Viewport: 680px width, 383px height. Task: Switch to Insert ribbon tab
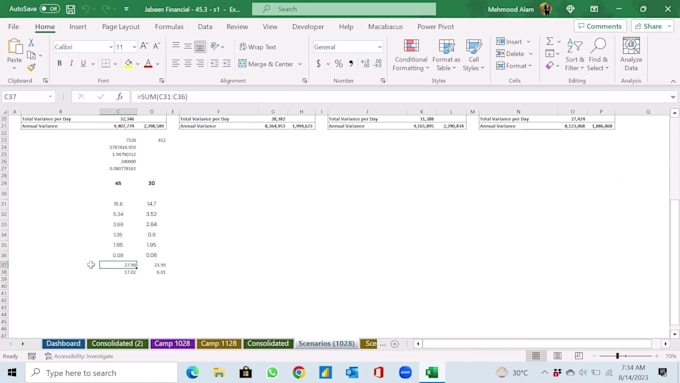tap(78, 26)
